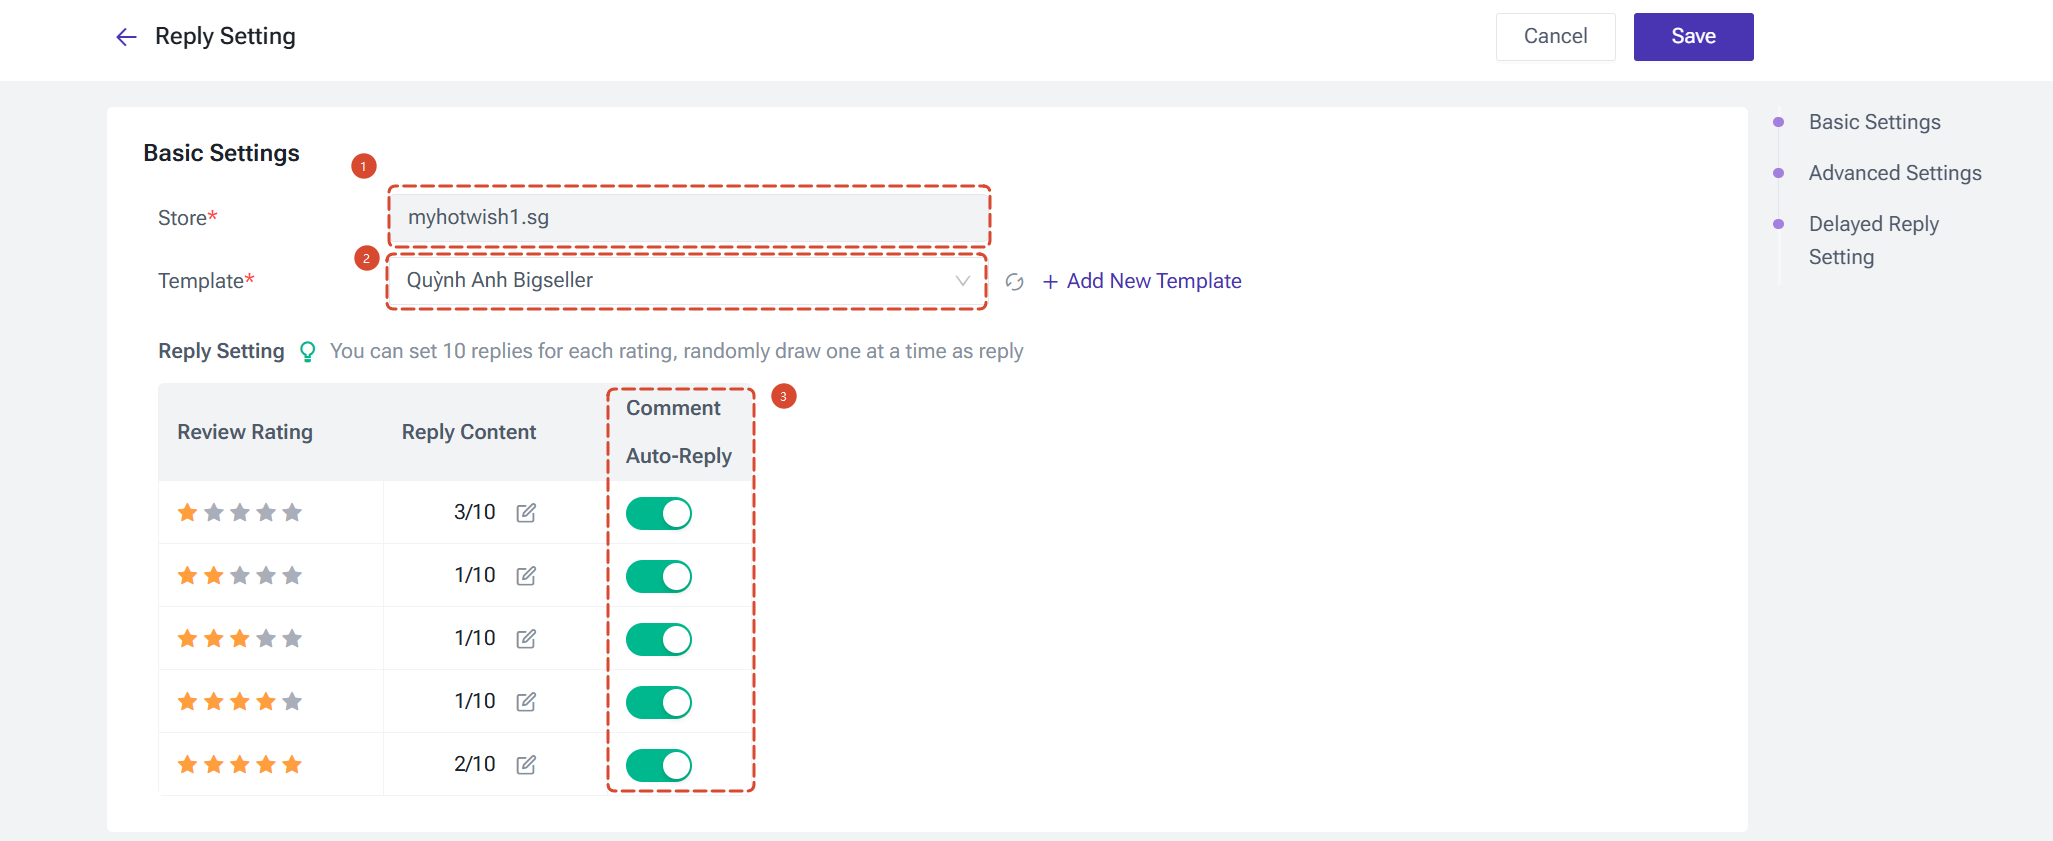The height and width of the screenshot is (841, 2053).
Task: Jump to Advanced Settings section
Action: coord(1895,173)
